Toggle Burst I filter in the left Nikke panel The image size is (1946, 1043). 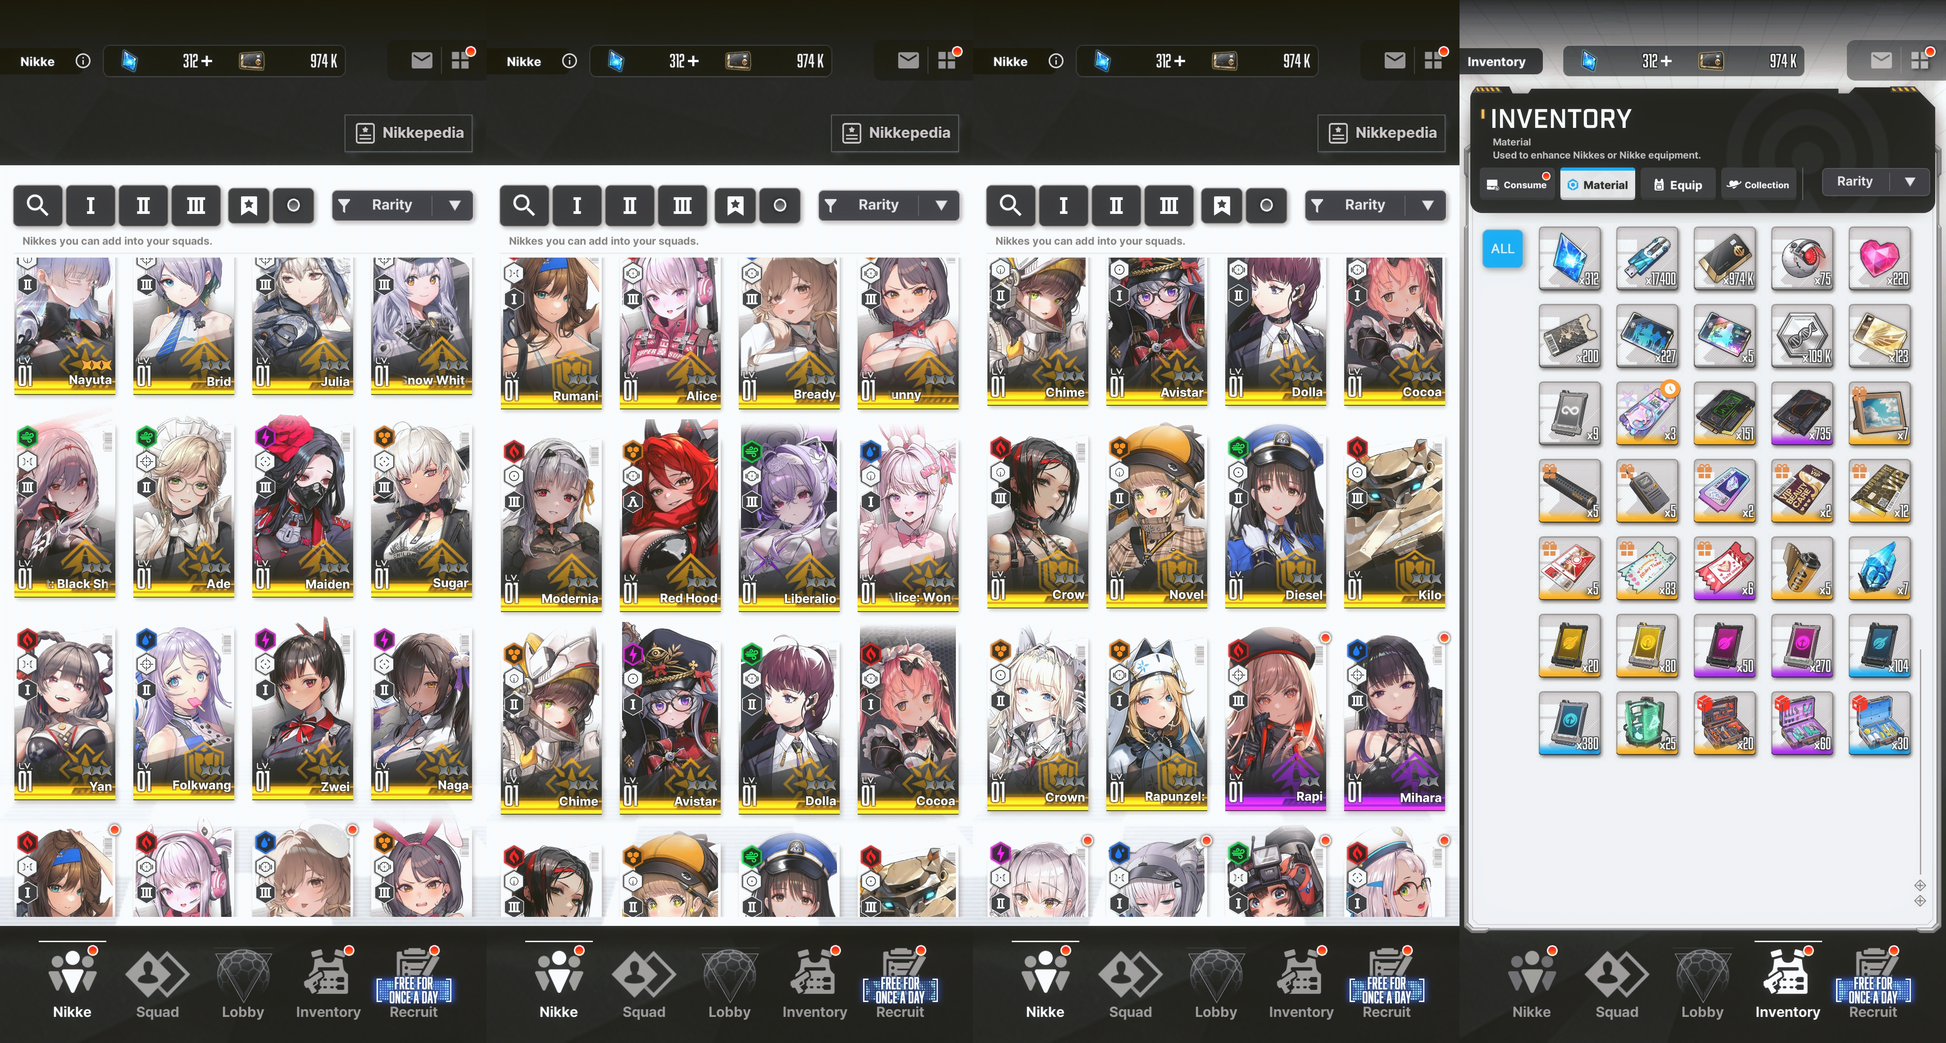(x=90, y=205)
